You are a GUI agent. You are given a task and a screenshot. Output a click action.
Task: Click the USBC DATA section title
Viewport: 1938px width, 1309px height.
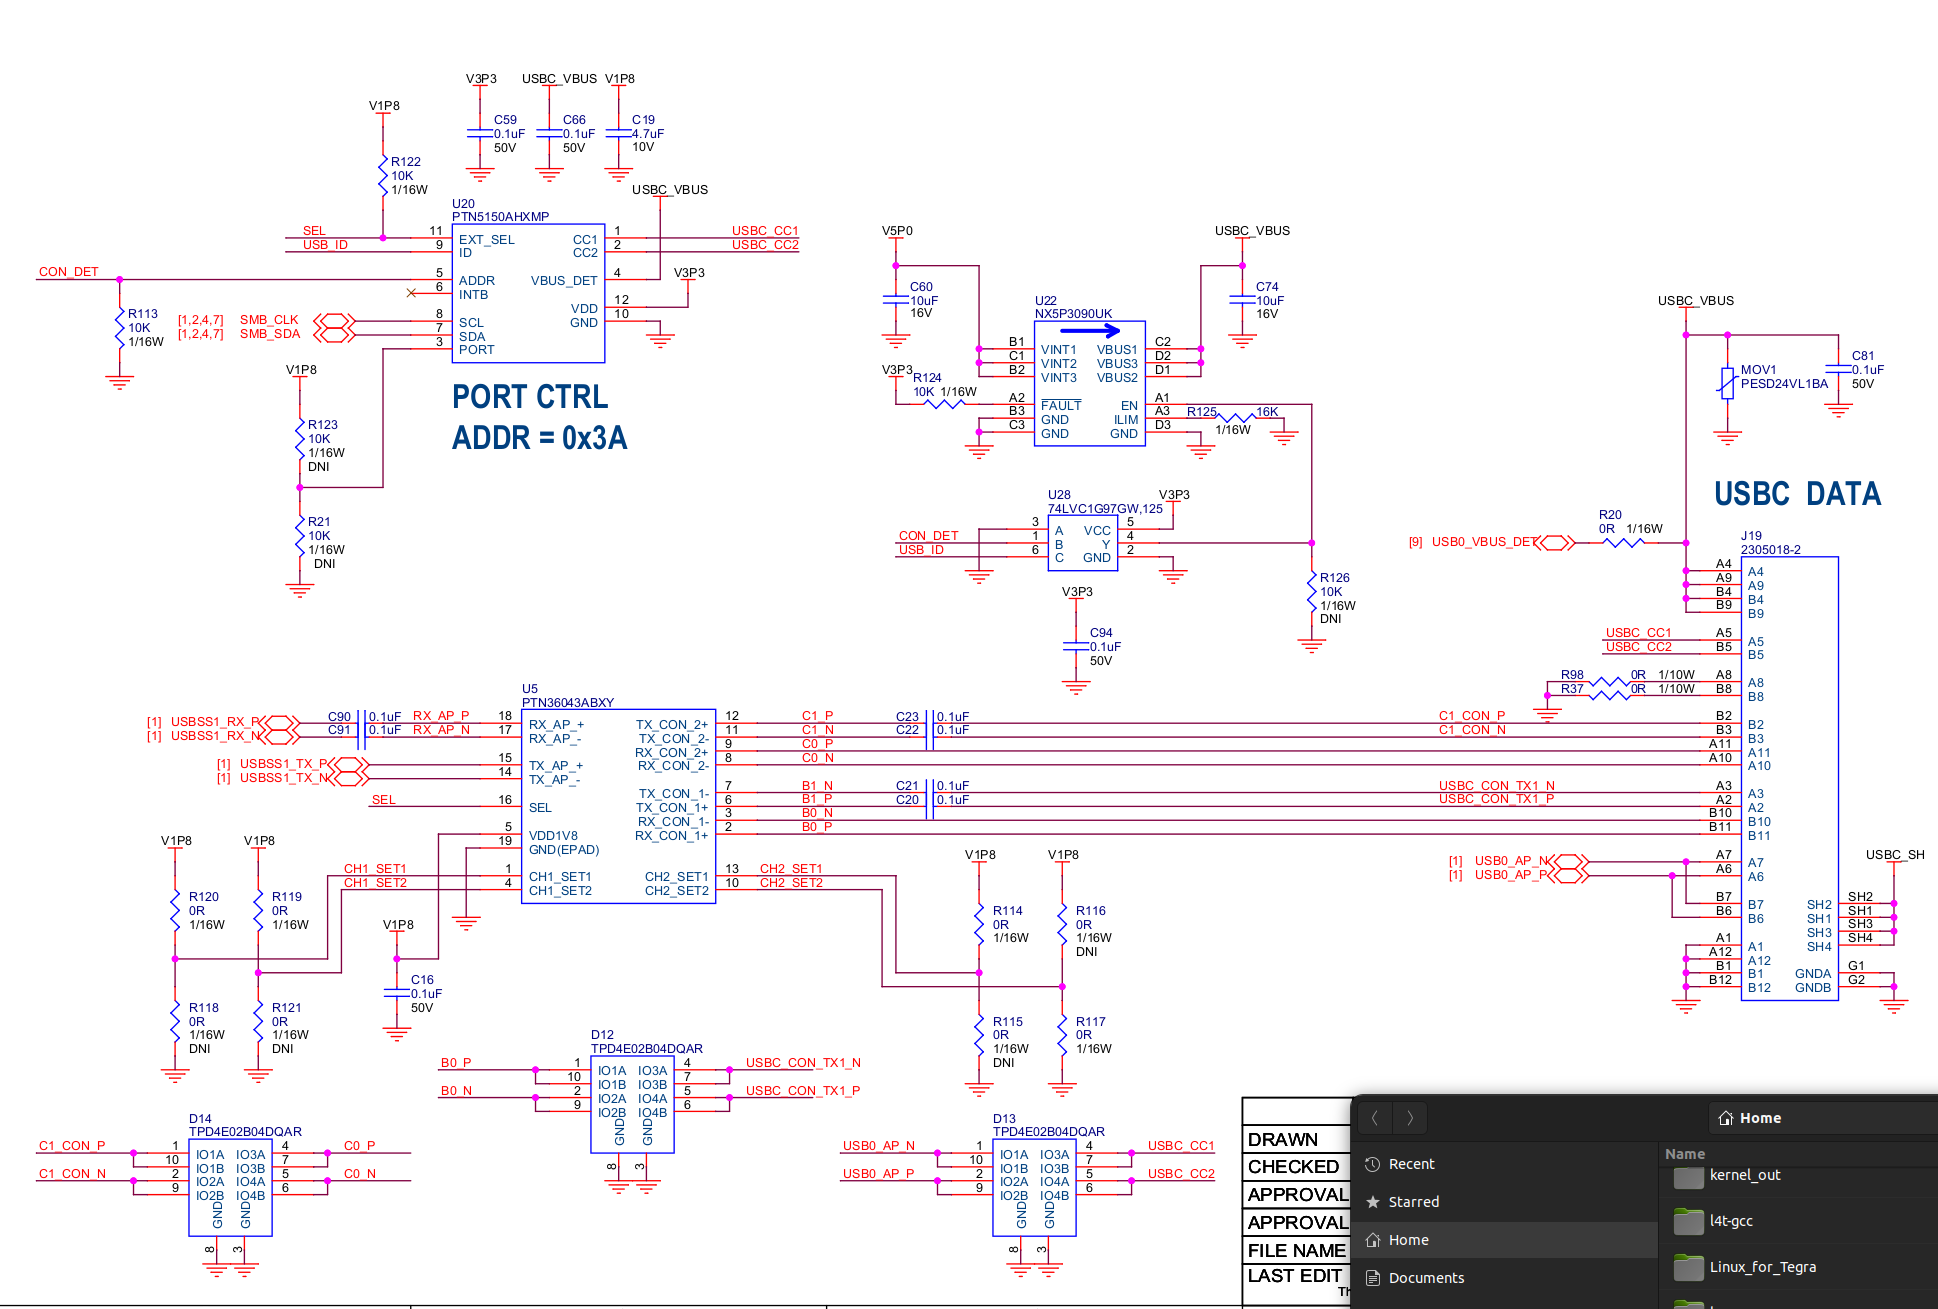1797,494
